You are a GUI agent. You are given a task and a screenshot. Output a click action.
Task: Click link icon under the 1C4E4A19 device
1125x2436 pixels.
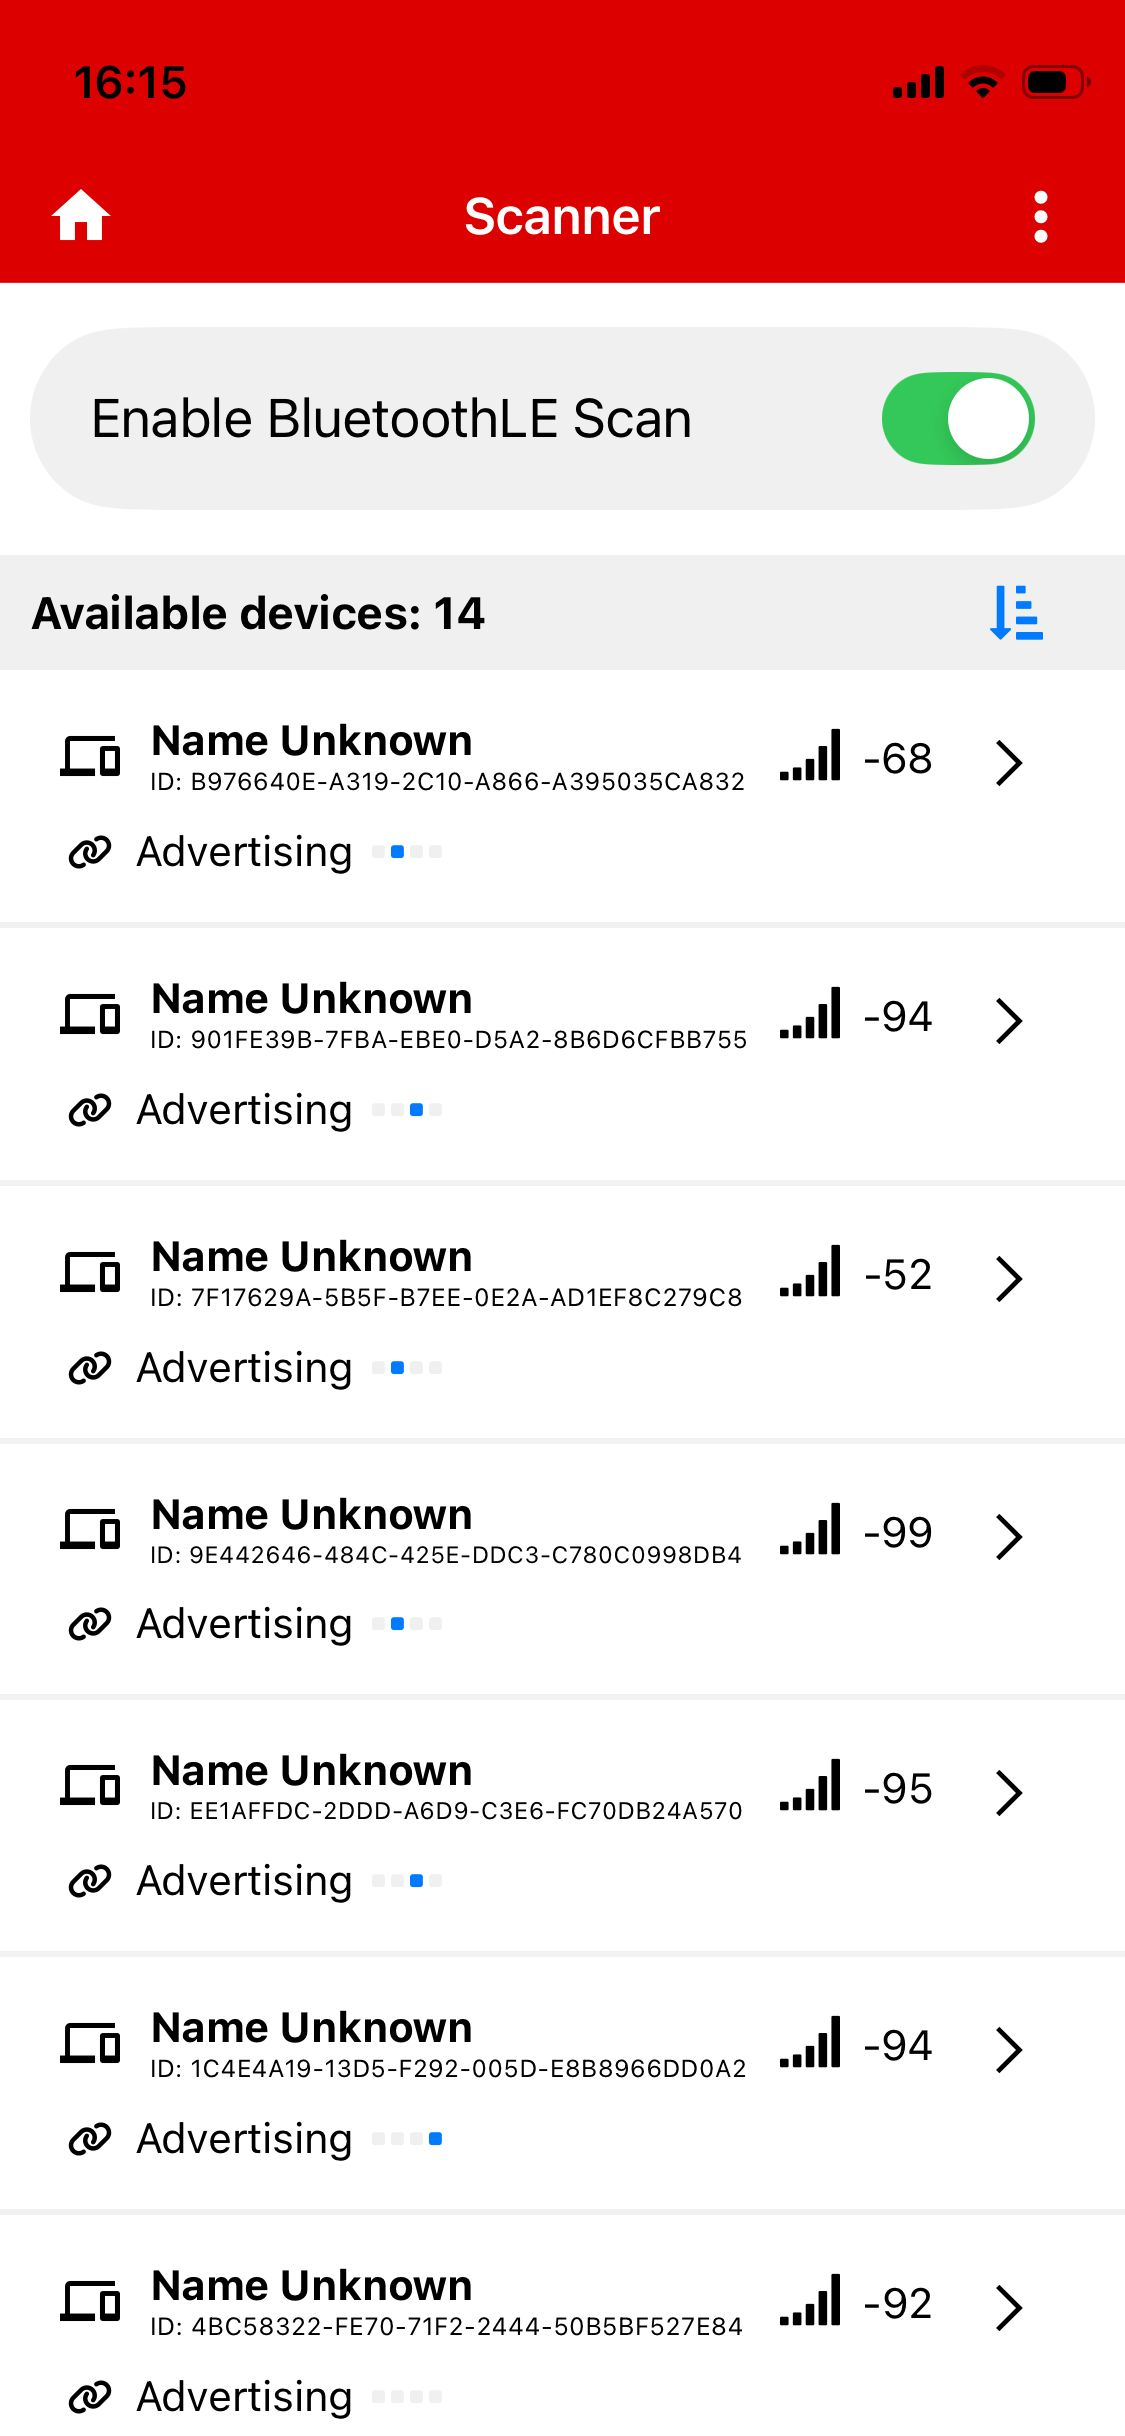click(x=90, y=2139)
